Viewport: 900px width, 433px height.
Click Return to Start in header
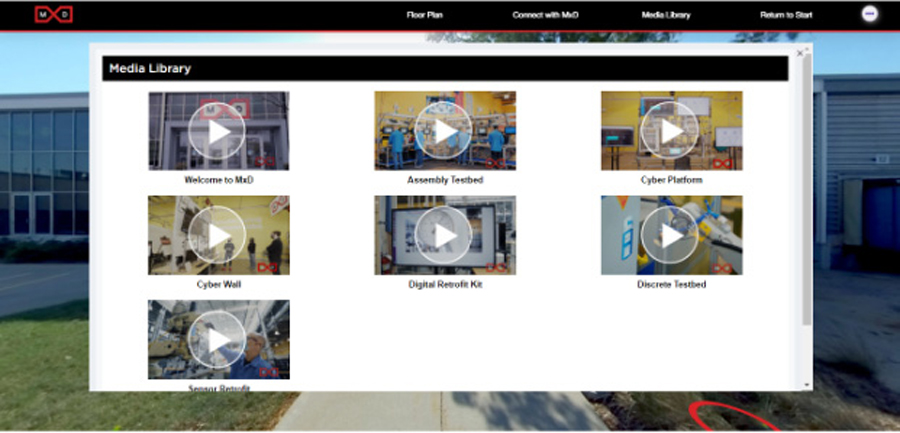pos(786,16)
